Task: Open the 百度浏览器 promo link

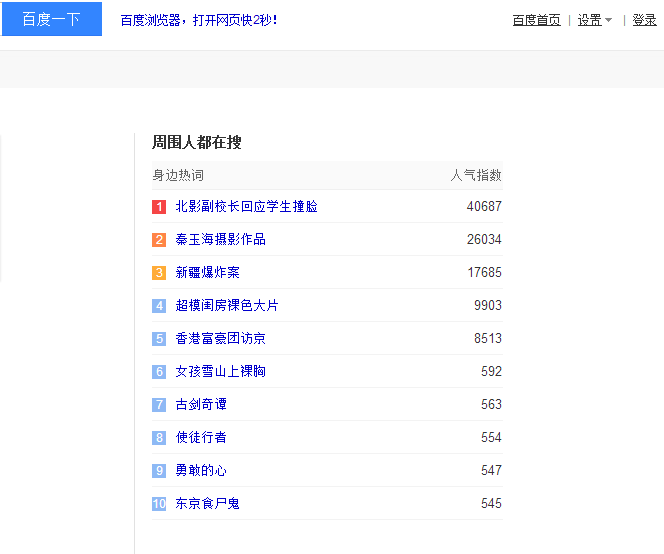Action: click(199, 20)
